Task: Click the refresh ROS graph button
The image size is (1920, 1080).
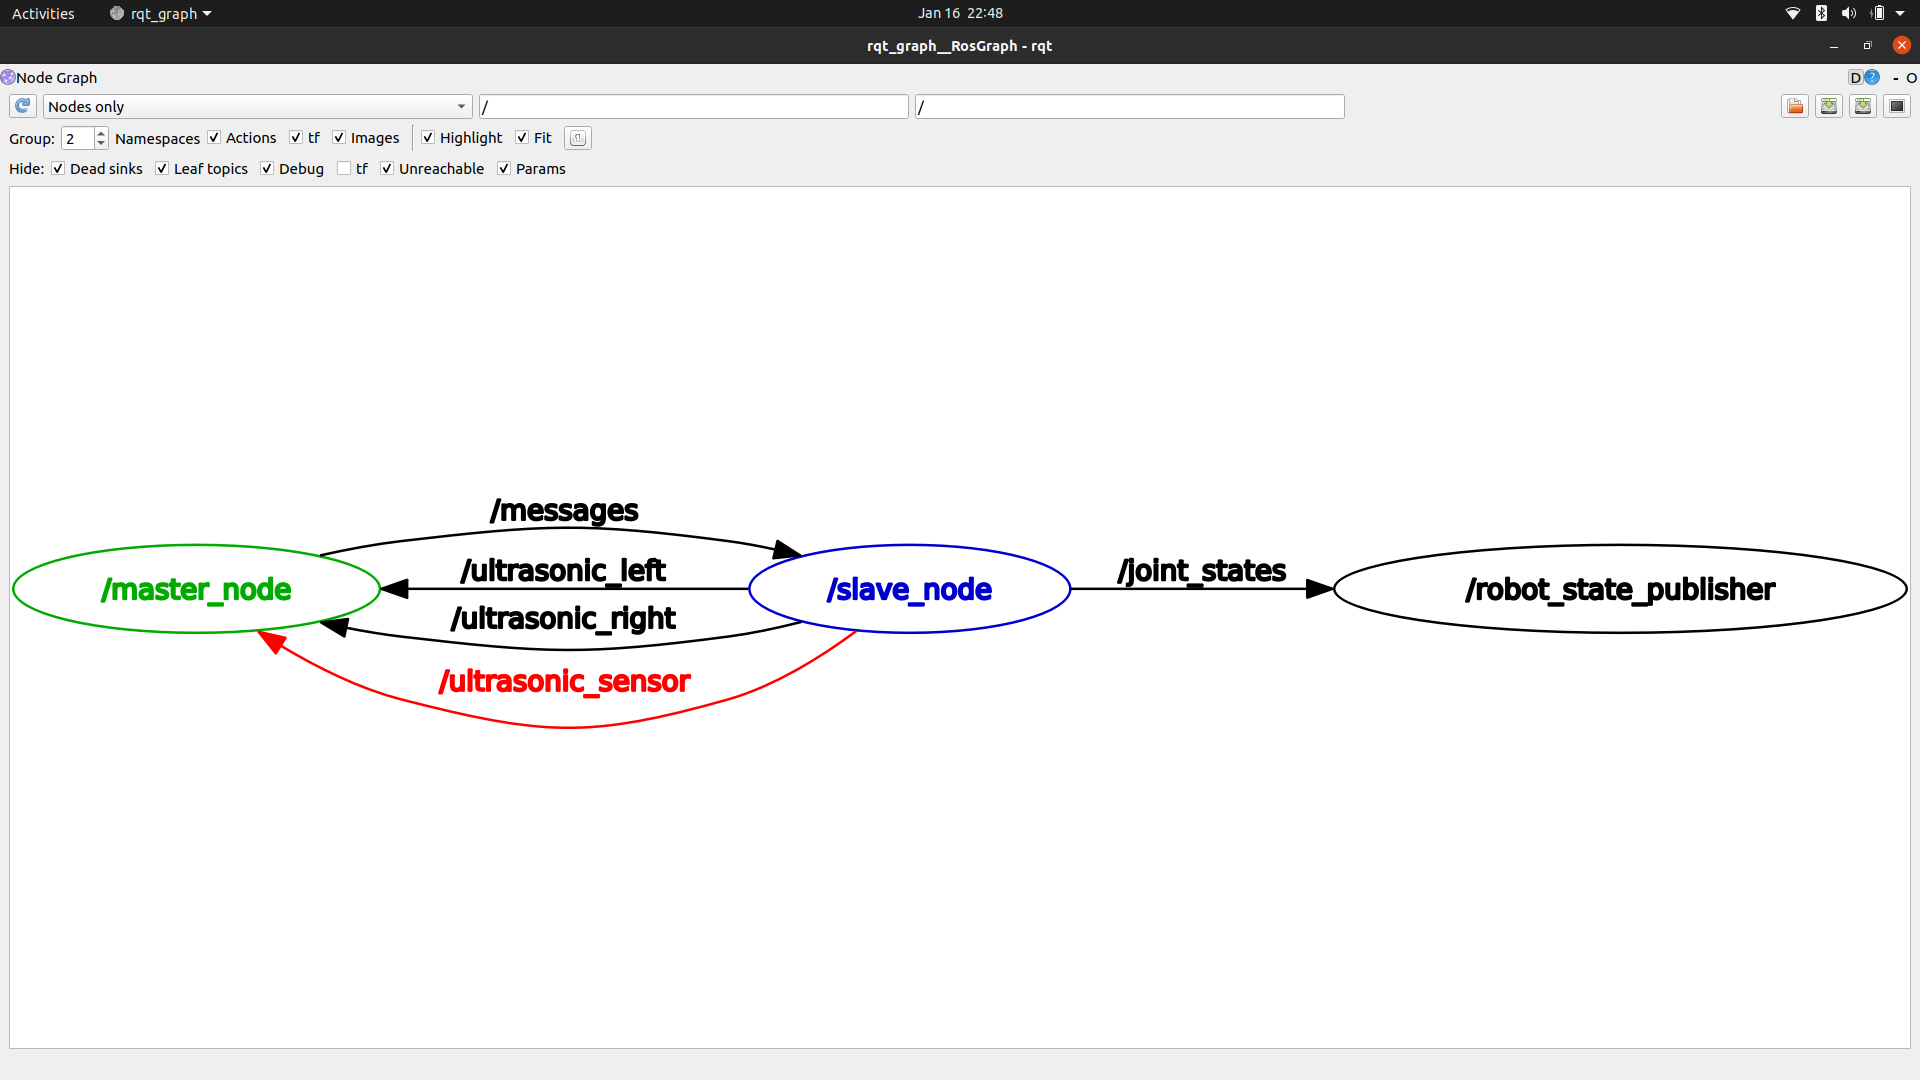Action: [23, 106]
